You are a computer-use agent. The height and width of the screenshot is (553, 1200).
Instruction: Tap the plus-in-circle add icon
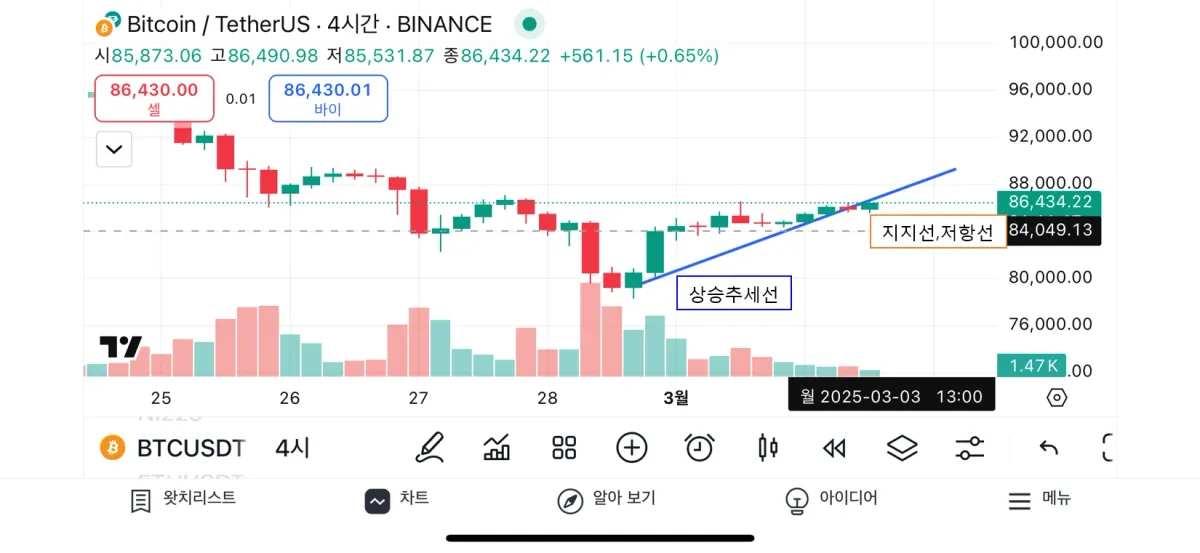coord(632,447)
